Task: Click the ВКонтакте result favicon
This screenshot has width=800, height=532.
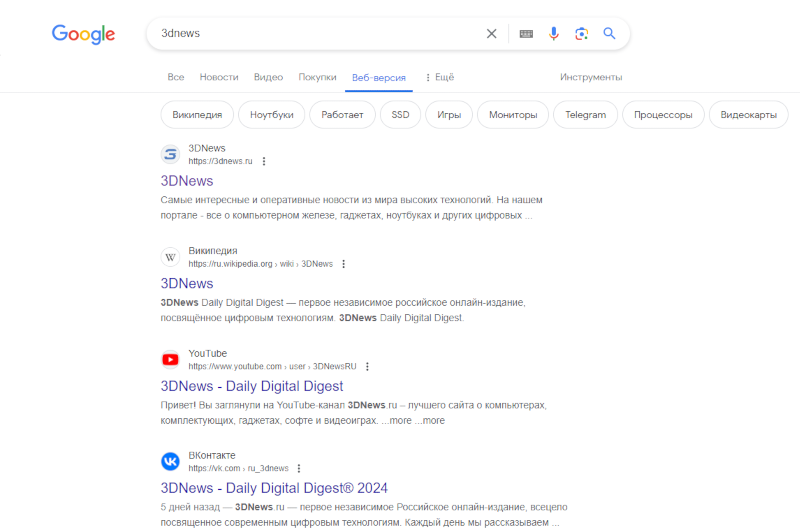Action: pos(170,461)
